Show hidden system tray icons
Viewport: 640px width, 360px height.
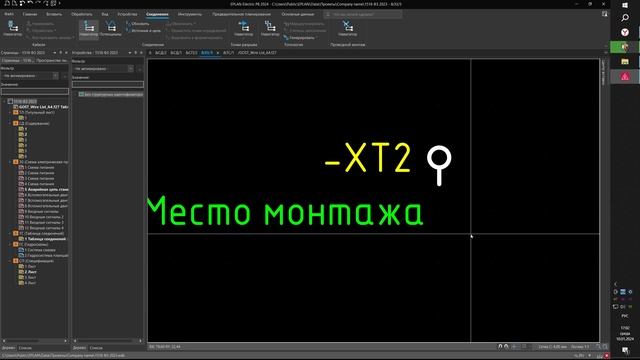tap(616, 284)
